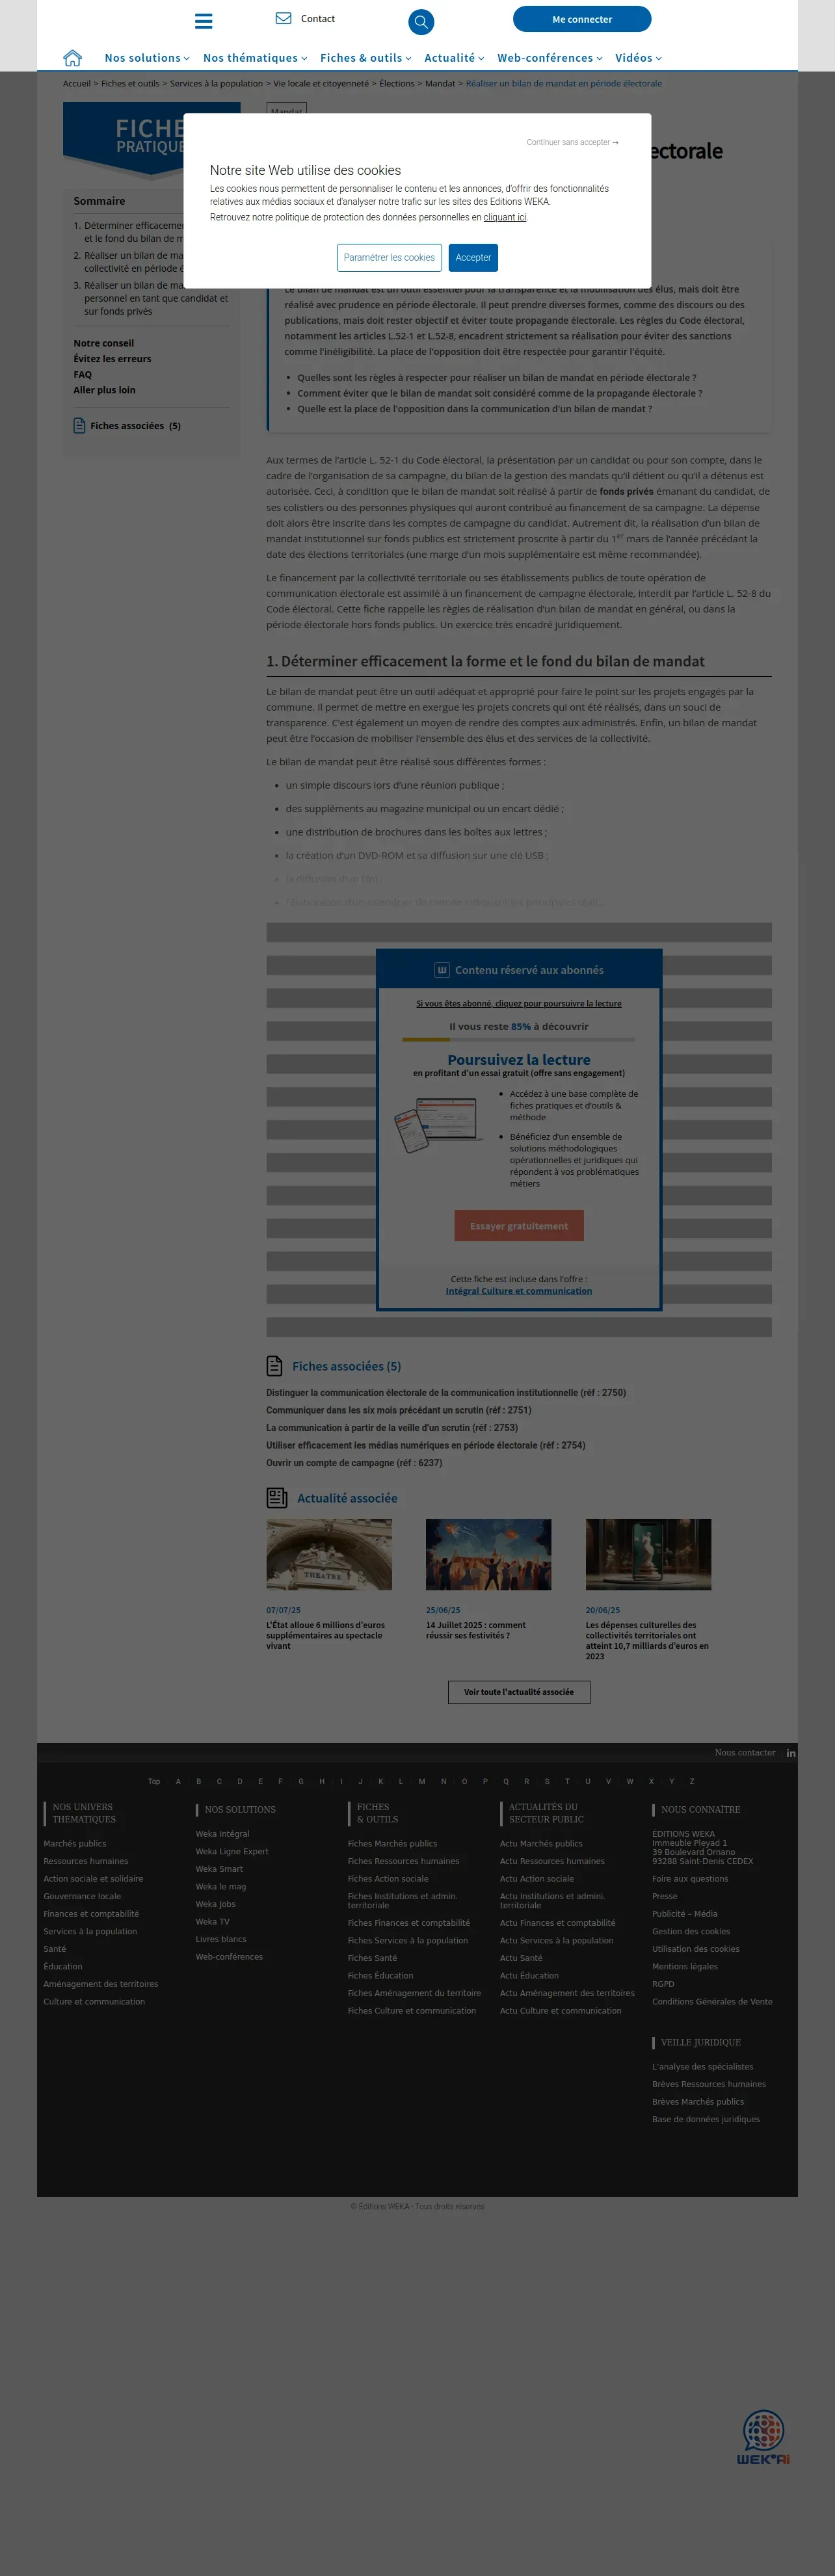Click the Me connecter button
This screenshot has width=835, height=2576.
(x=582, y=19)
